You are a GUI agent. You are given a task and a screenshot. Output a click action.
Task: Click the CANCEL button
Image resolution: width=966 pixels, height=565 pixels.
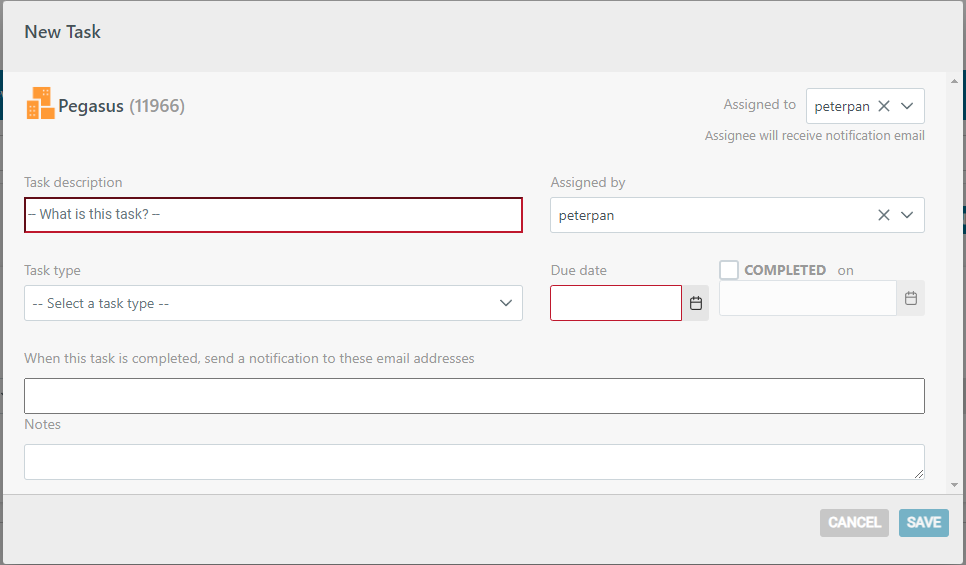tap(854, 522)
